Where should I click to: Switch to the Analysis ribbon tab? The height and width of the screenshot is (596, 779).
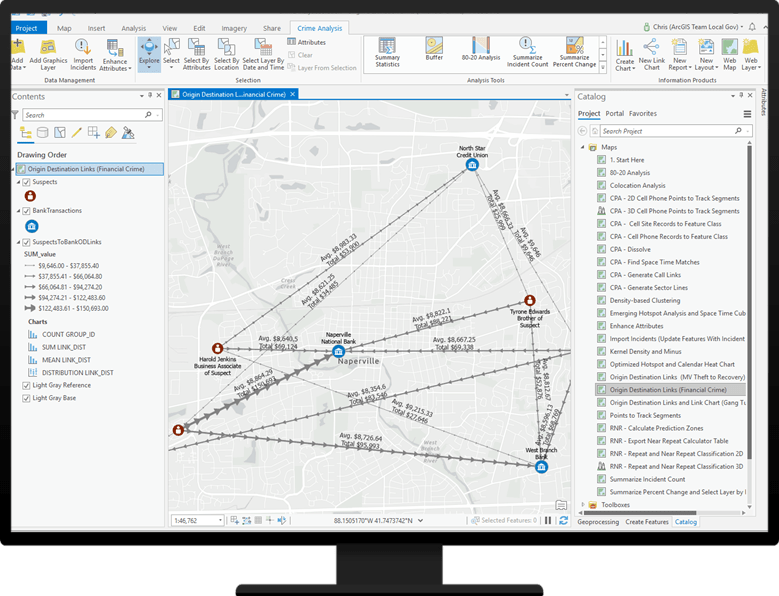(x=134, y=28)
